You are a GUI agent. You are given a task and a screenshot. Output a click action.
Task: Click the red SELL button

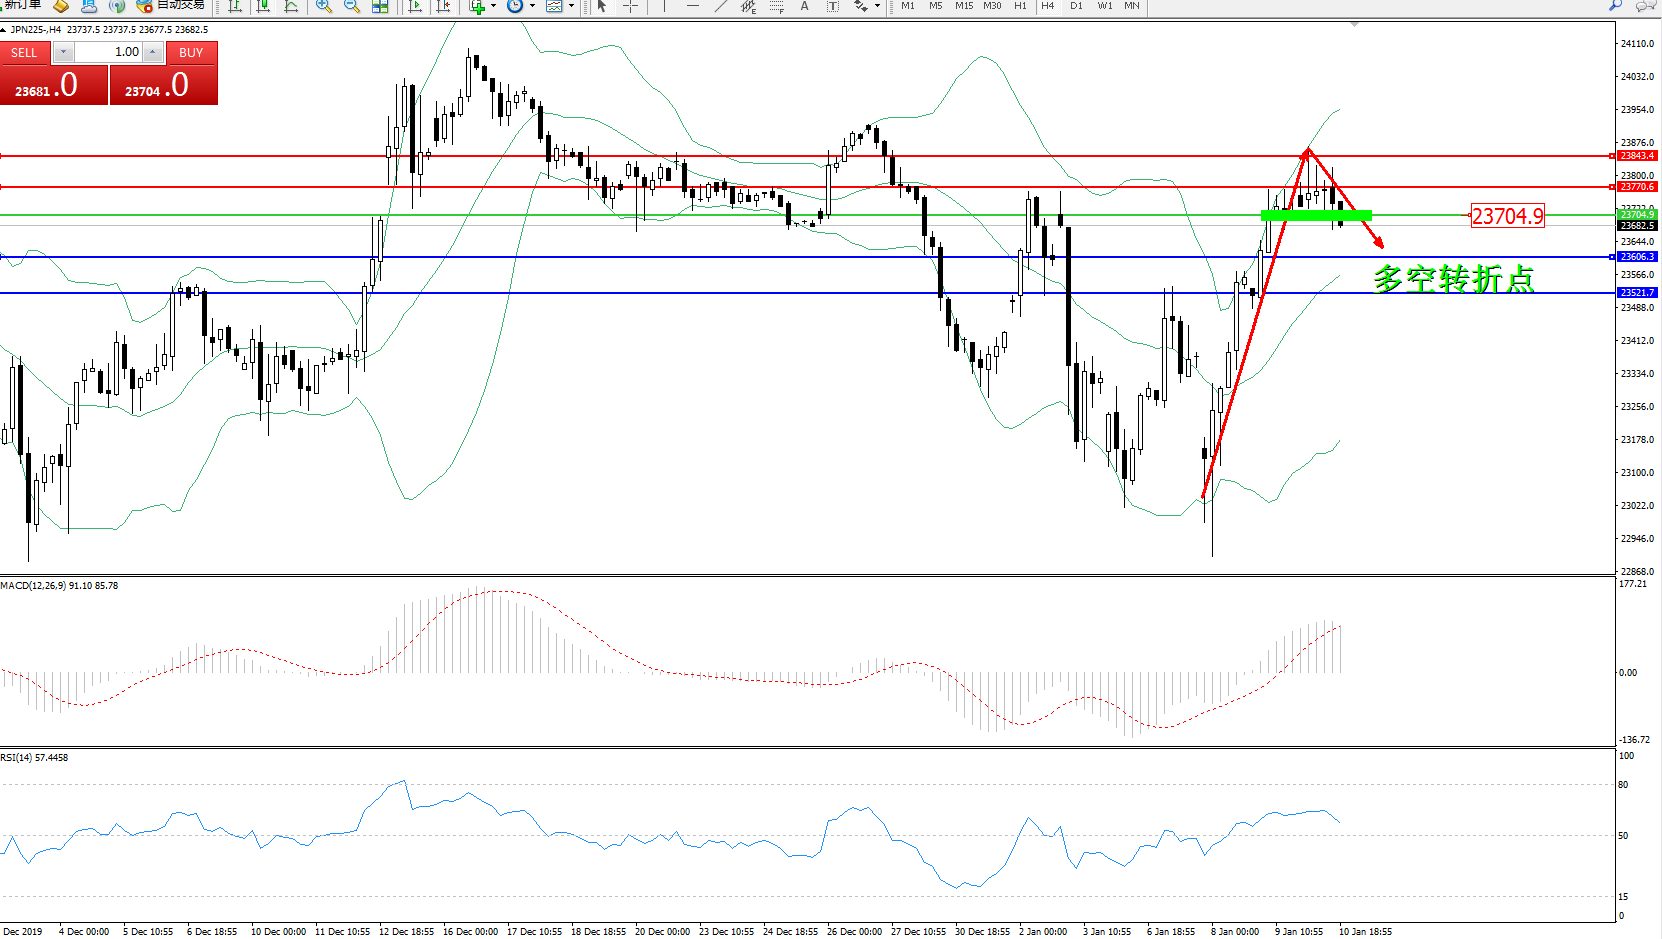[x=25, y=53]
